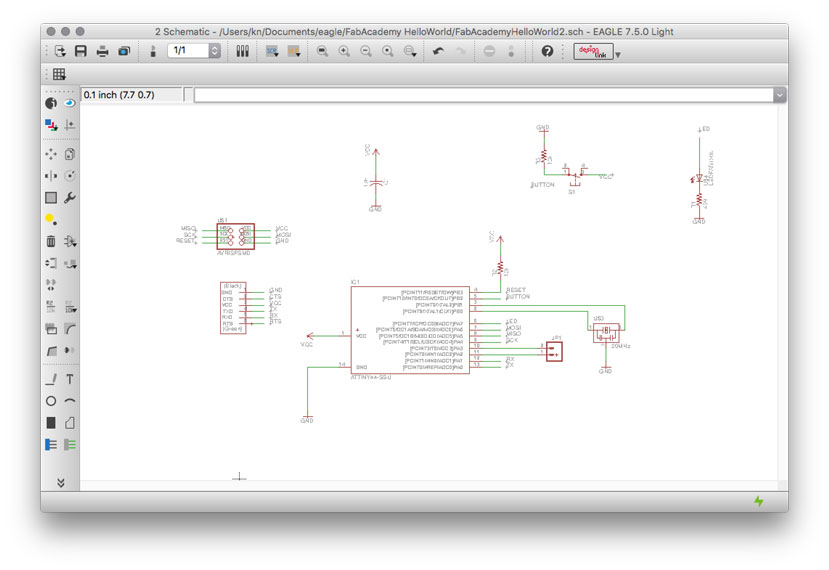Select the Show eye tool
The width and height of the screenshot is (829, 570).
(70, 103)
